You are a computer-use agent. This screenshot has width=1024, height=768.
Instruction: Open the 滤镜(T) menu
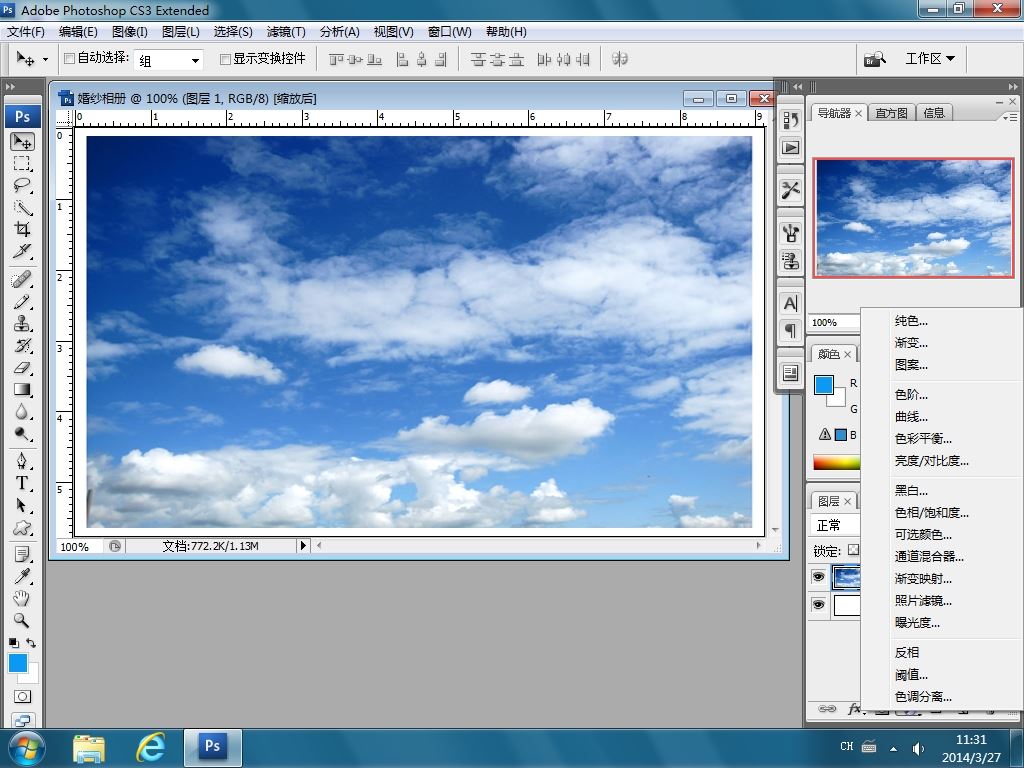pyautogui.click(x=286, y=32)
